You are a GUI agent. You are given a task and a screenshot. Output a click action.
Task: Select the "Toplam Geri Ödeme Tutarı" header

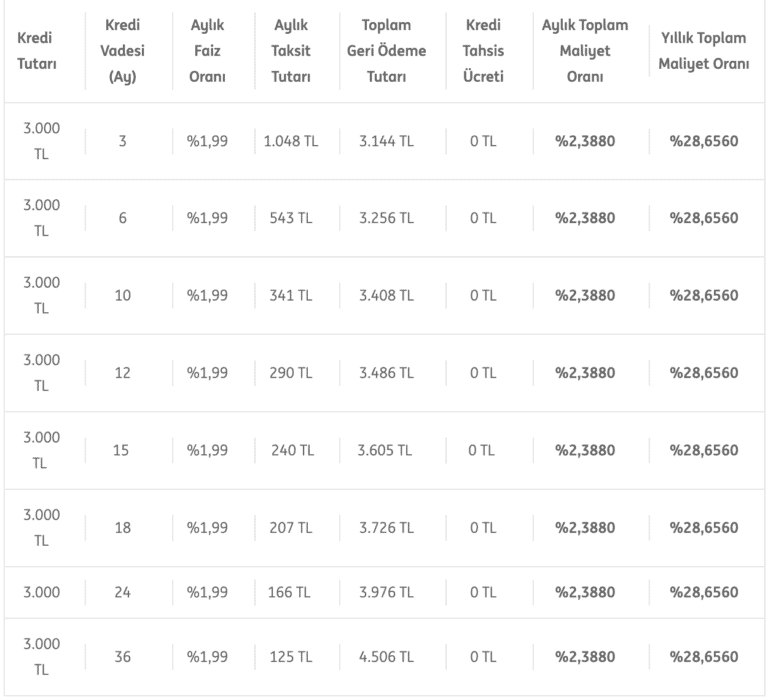(x=385, y=50)
